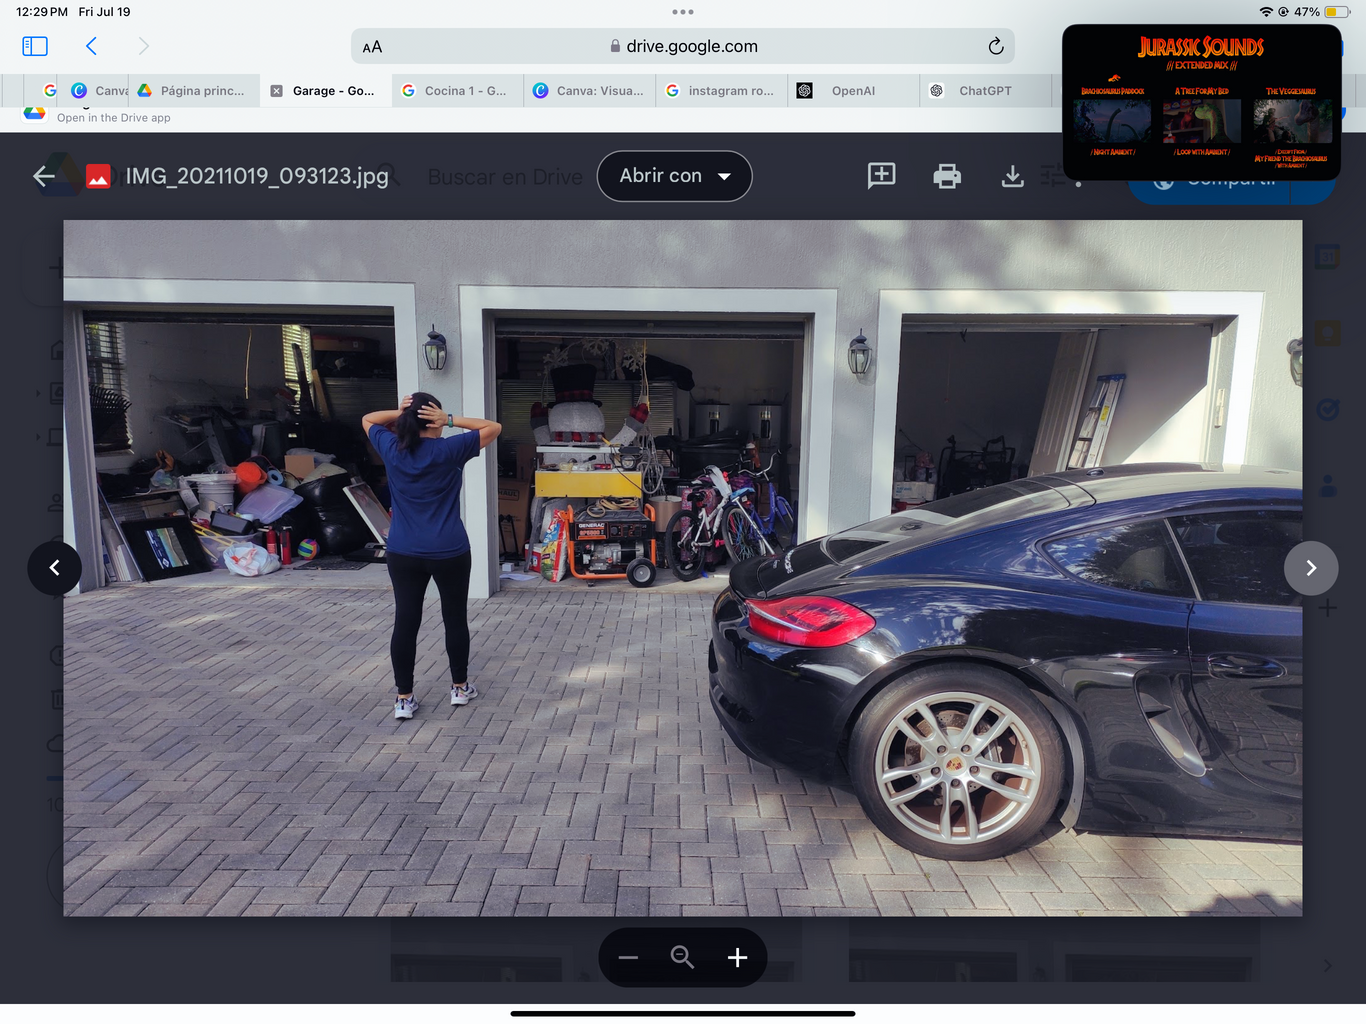Show next image with right chevron
This screenshot has height=1024, width=1366.
[1310, 568]
